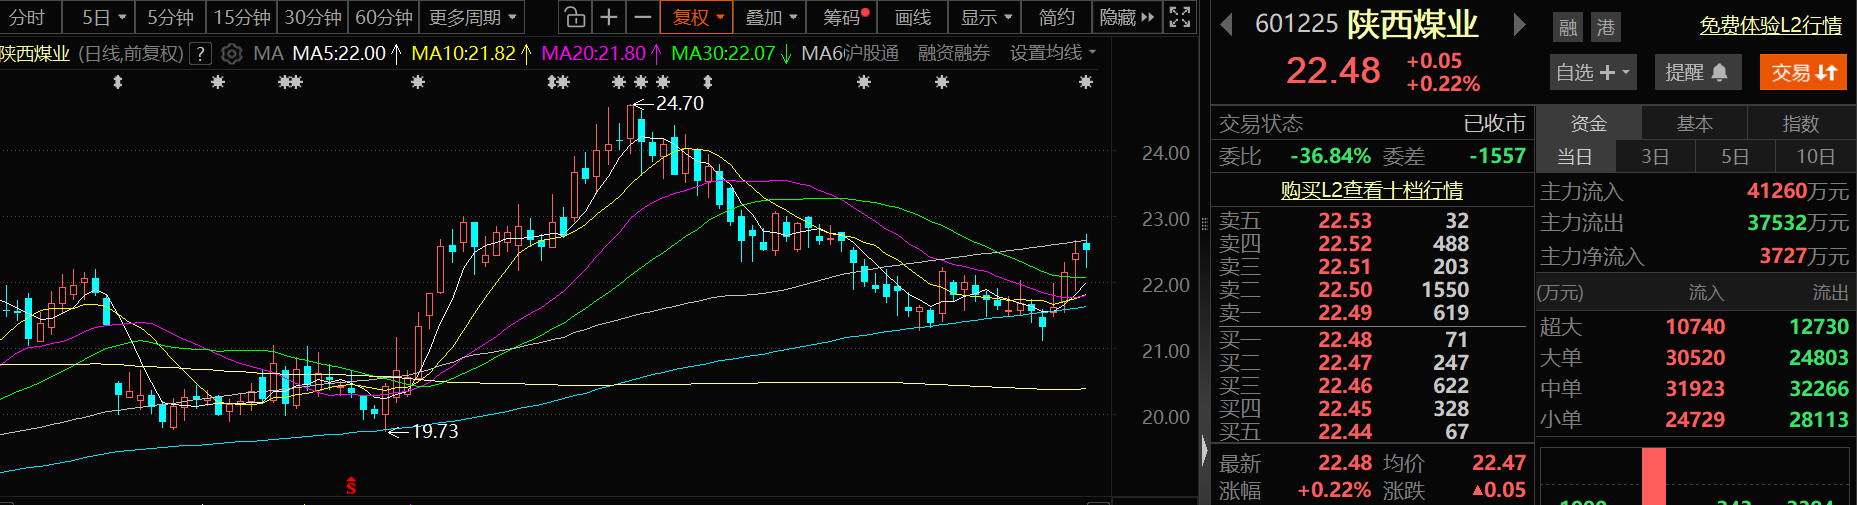The height and width of the screenshot is (505, 1857).
Task: Toggle 画线 drawing mode
Action: coord(912,17)
